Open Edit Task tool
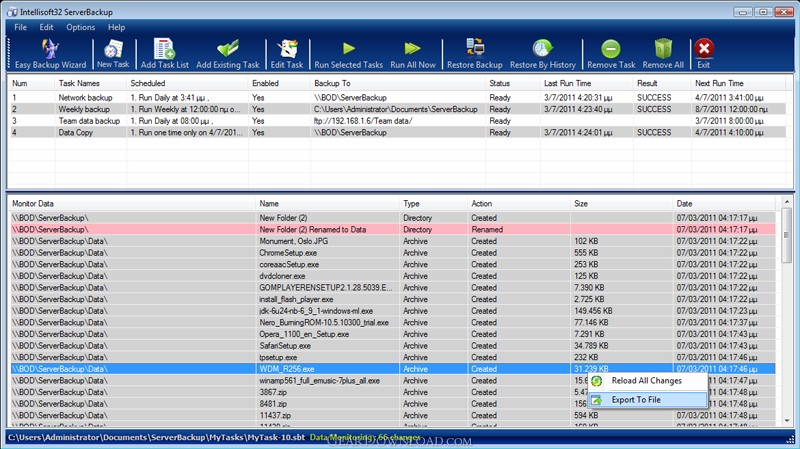The width and height of the screenshot is (800, 449). pyautogui.click(x=287, y=54)
